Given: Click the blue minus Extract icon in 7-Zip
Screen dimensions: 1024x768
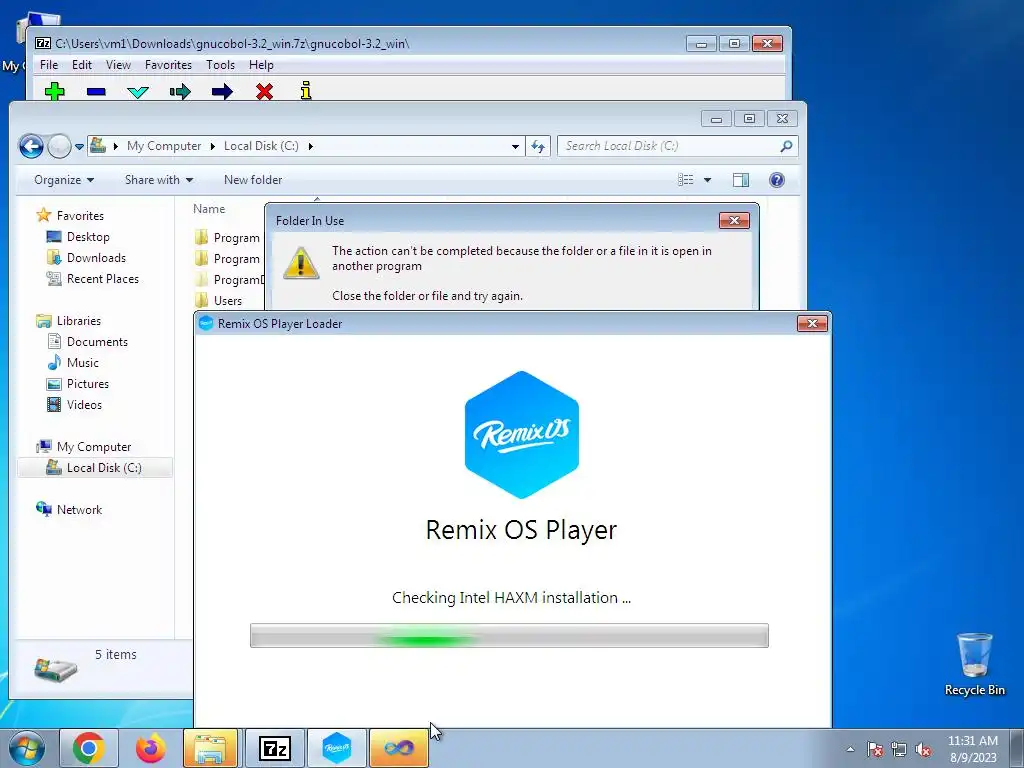Looking at the screenshot, I should pos(96,91).
